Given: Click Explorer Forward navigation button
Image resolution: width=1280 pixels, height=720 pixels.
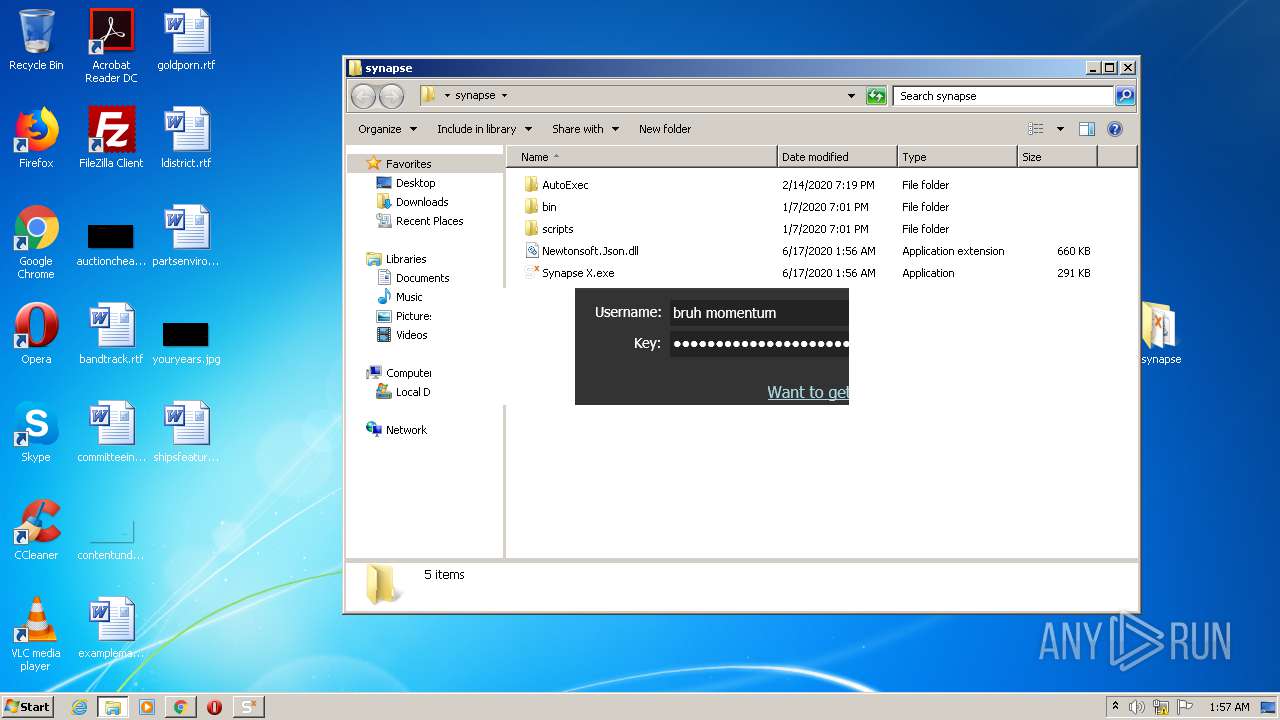Looking at the screenshot, I should [x=391, y=96].
